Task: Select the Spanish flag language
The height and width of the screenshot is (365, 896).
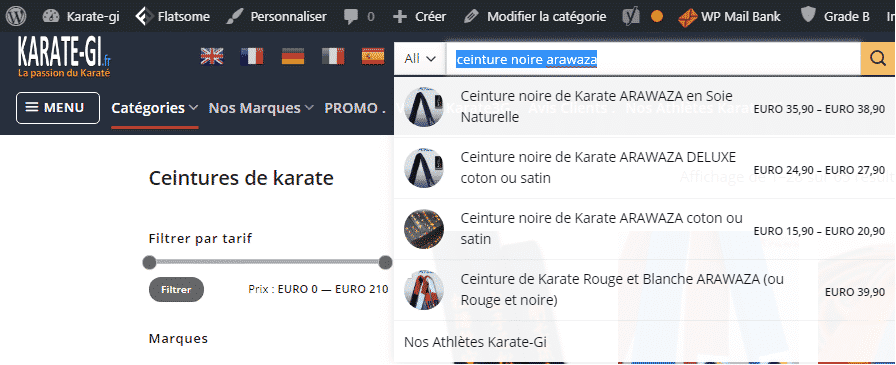Action: (x=373, y=56)
